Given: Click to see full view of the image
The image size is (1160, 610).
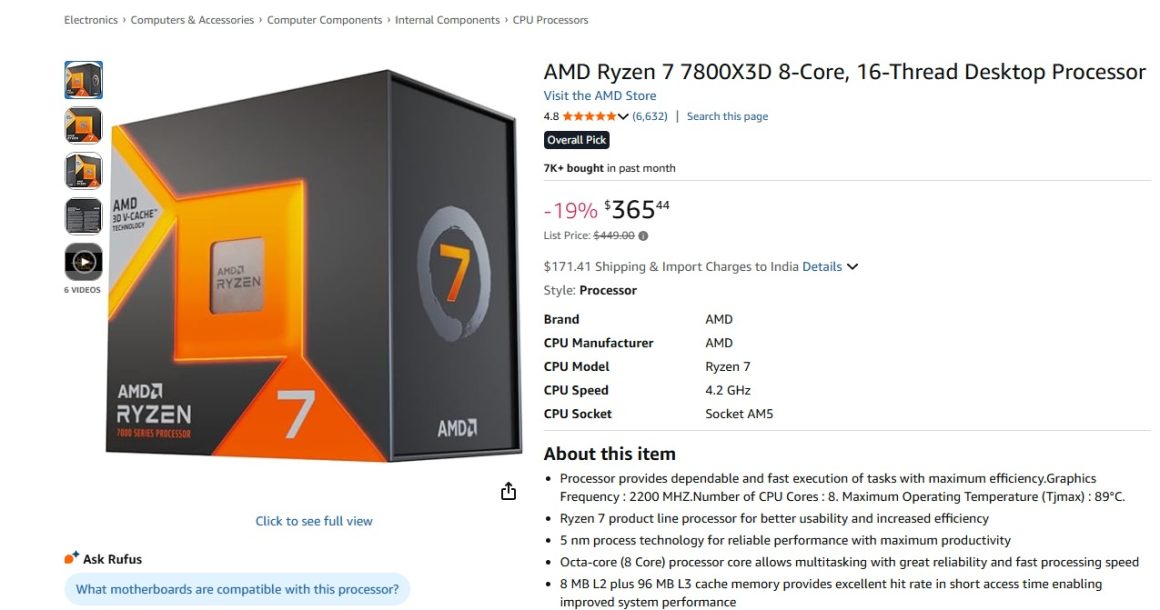Looking at the screenshot, I should [313, 520].
